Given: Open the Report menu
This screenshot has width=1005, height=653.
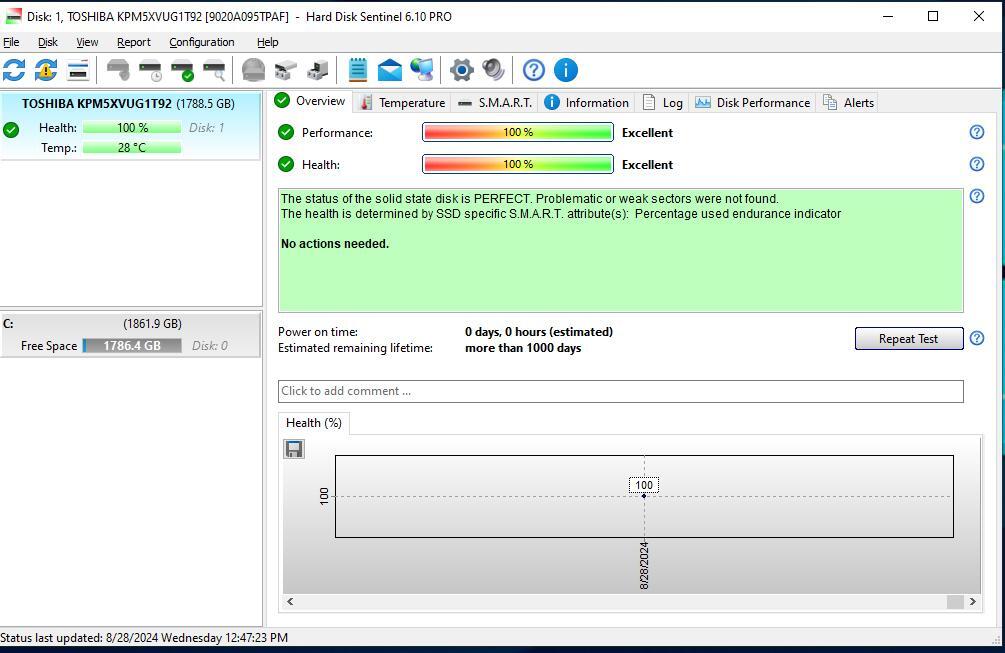Looking at the screenshot, I should click(x=133, y=42).
